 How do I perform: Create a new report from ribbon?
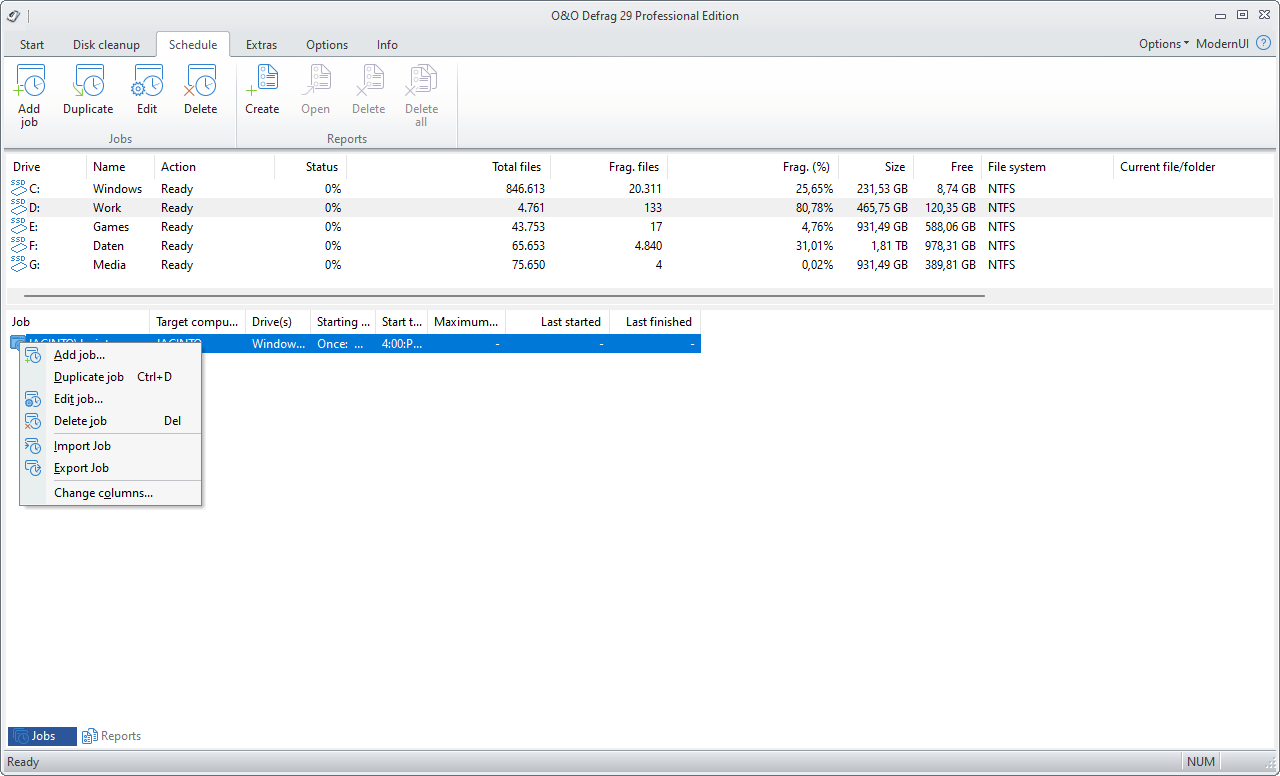tap(262, 81)
